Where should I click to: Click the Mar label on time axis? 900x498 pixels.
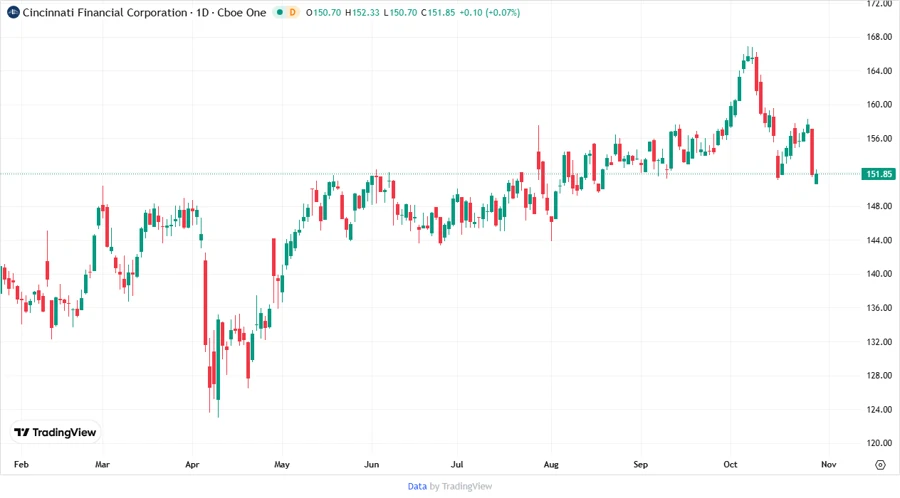click(x=102, y=464)
